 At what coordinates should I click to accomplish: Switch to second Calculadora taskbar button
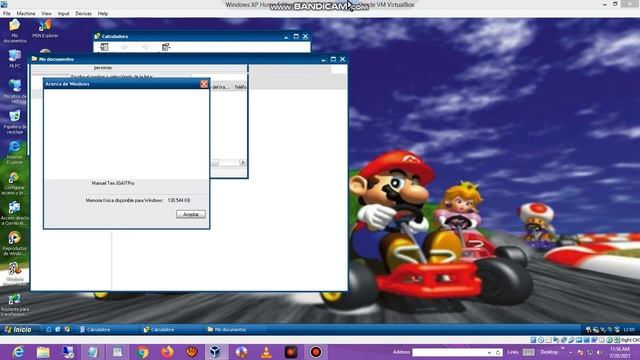(171, 329)
